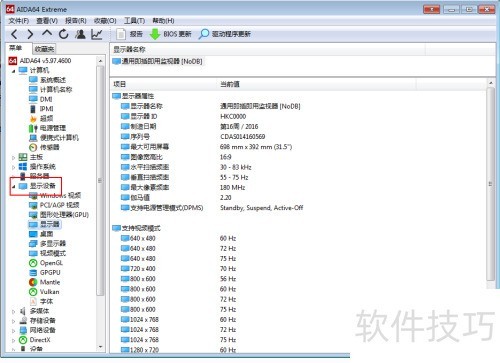Collapse the Display devices tree node

click(x=13, y=186)
